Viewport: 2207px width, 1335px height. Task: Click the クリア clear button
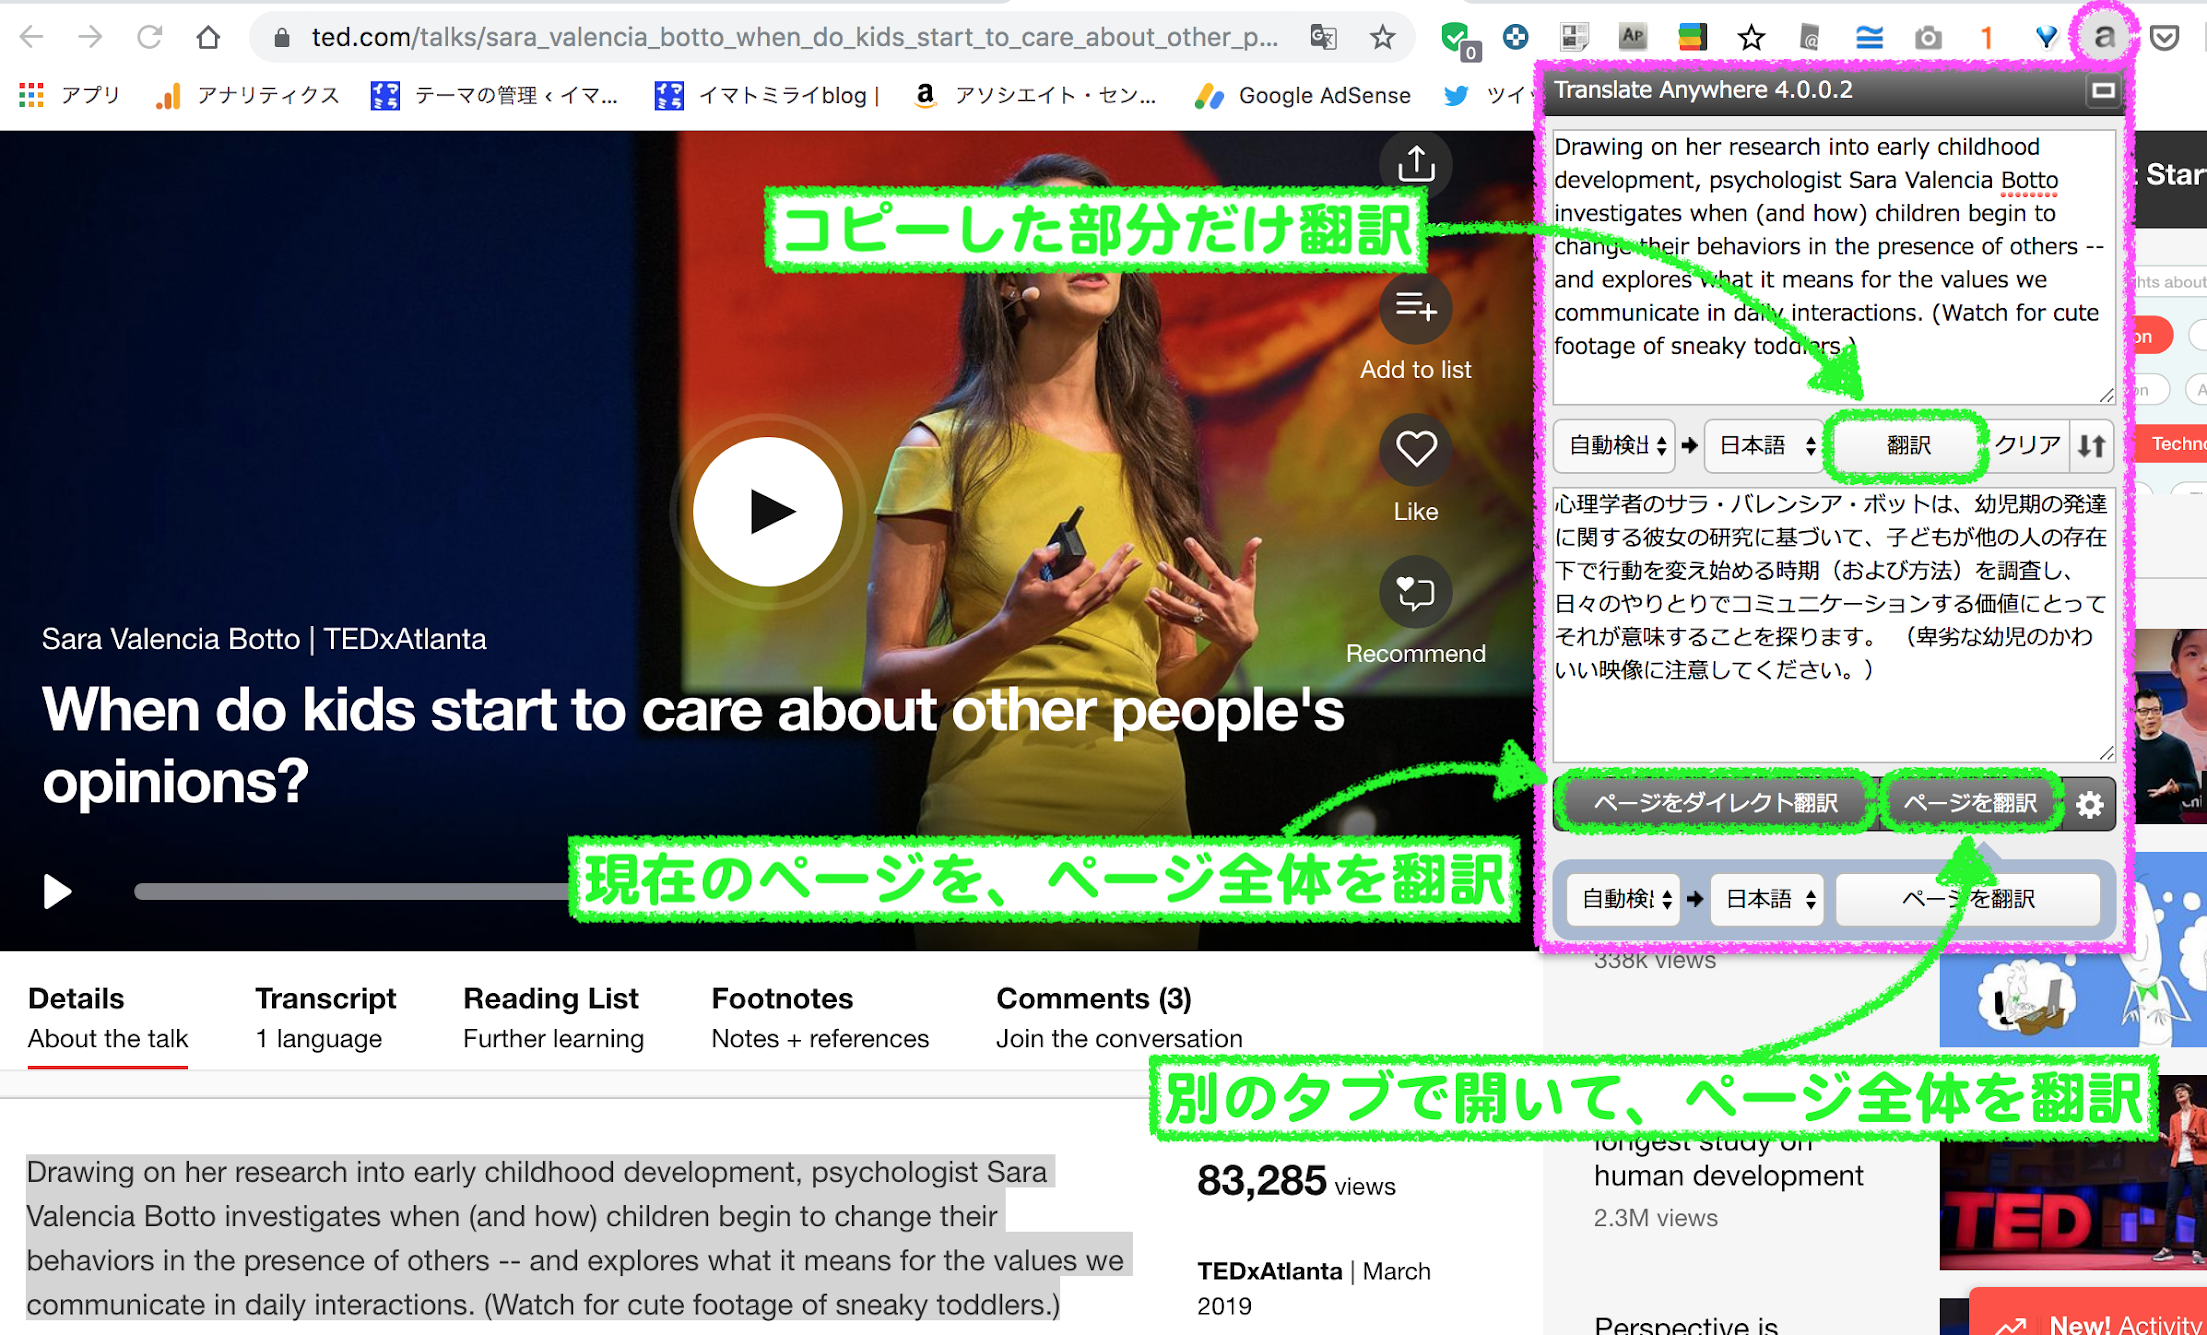[x=2027, y=445]
